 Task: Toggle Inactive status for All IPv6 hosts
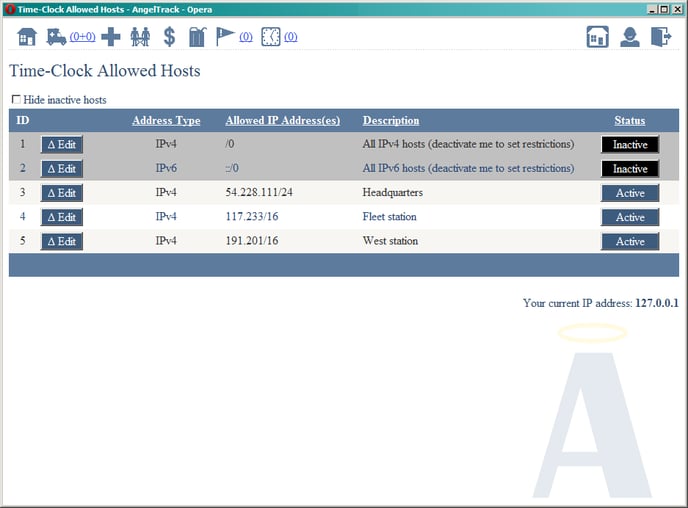click(630, 168)
